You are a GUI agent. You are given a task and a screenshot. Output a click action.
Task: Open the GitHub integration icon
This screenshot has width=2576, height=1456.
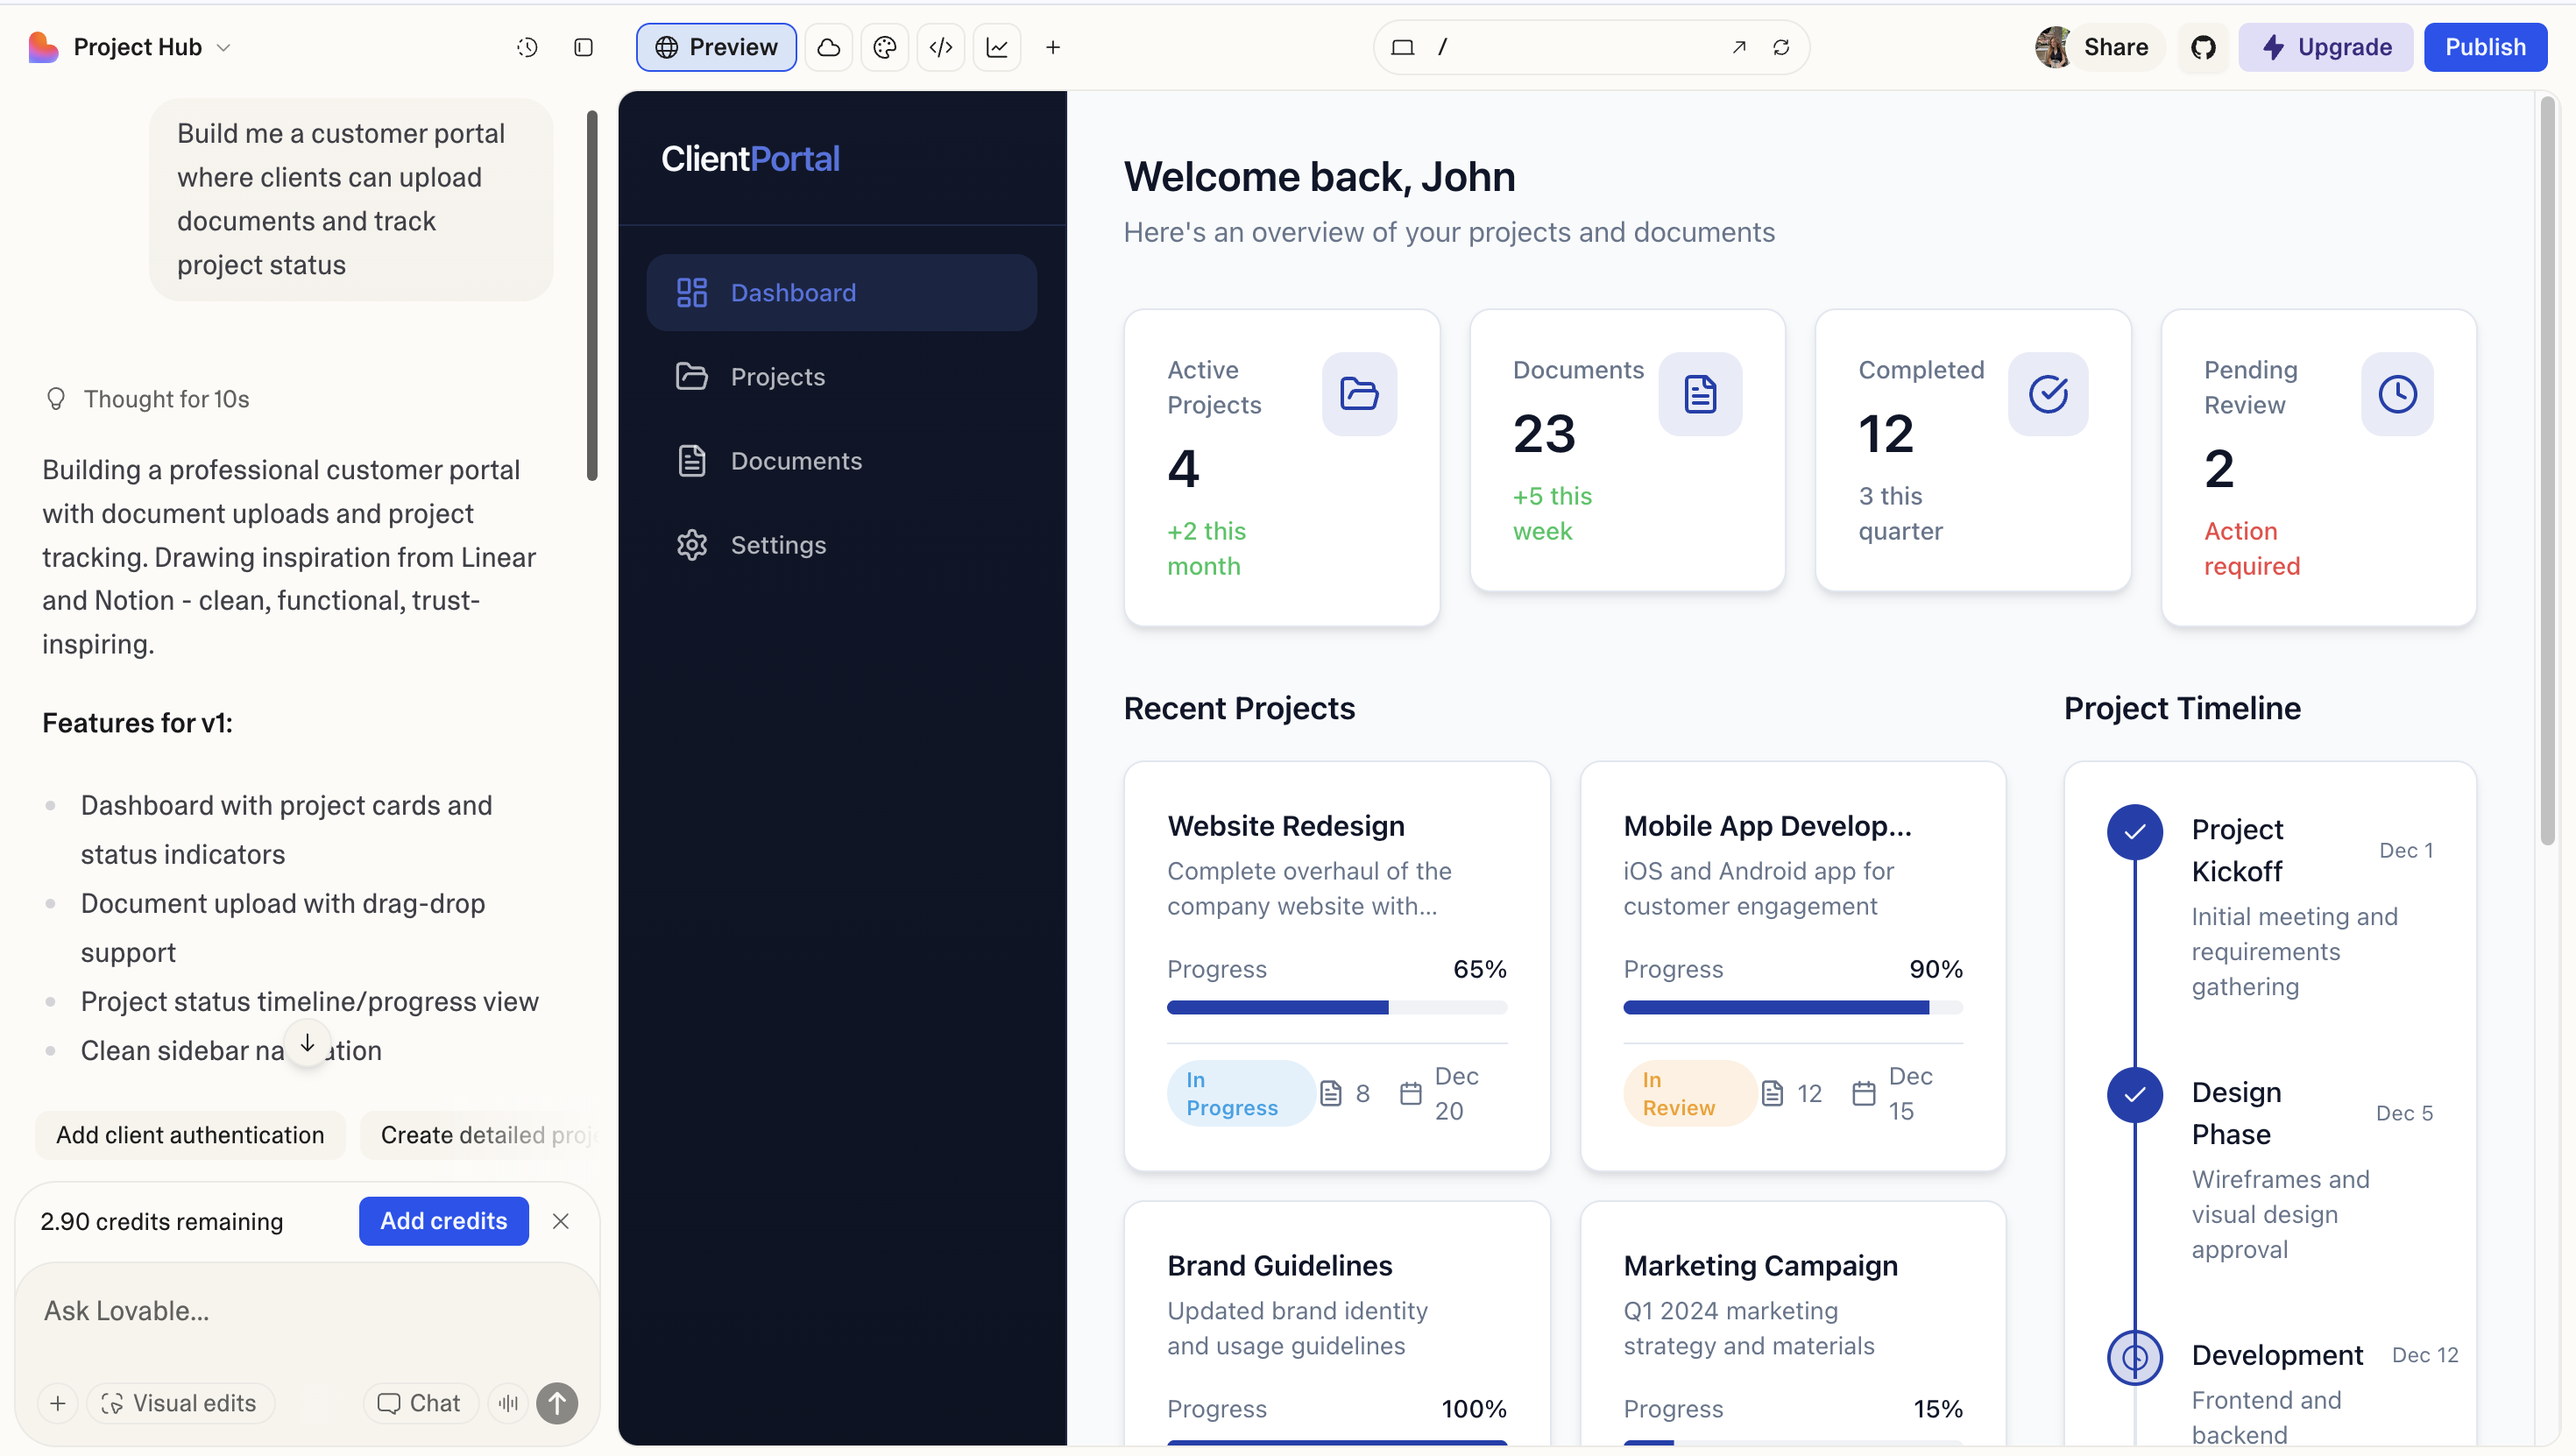2203,47
